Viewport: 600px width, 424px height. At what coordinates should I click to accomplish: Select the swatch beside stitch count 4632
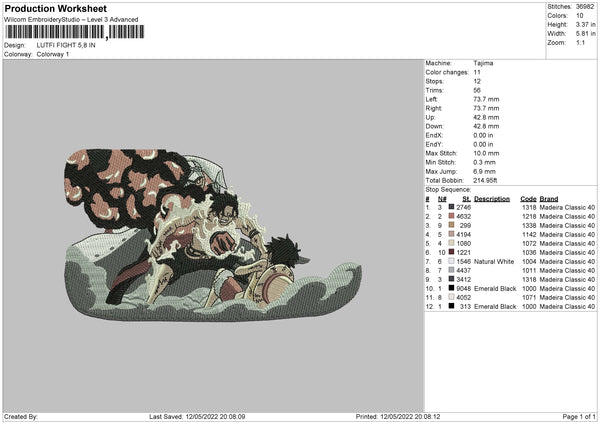click(x=451, y=216)
